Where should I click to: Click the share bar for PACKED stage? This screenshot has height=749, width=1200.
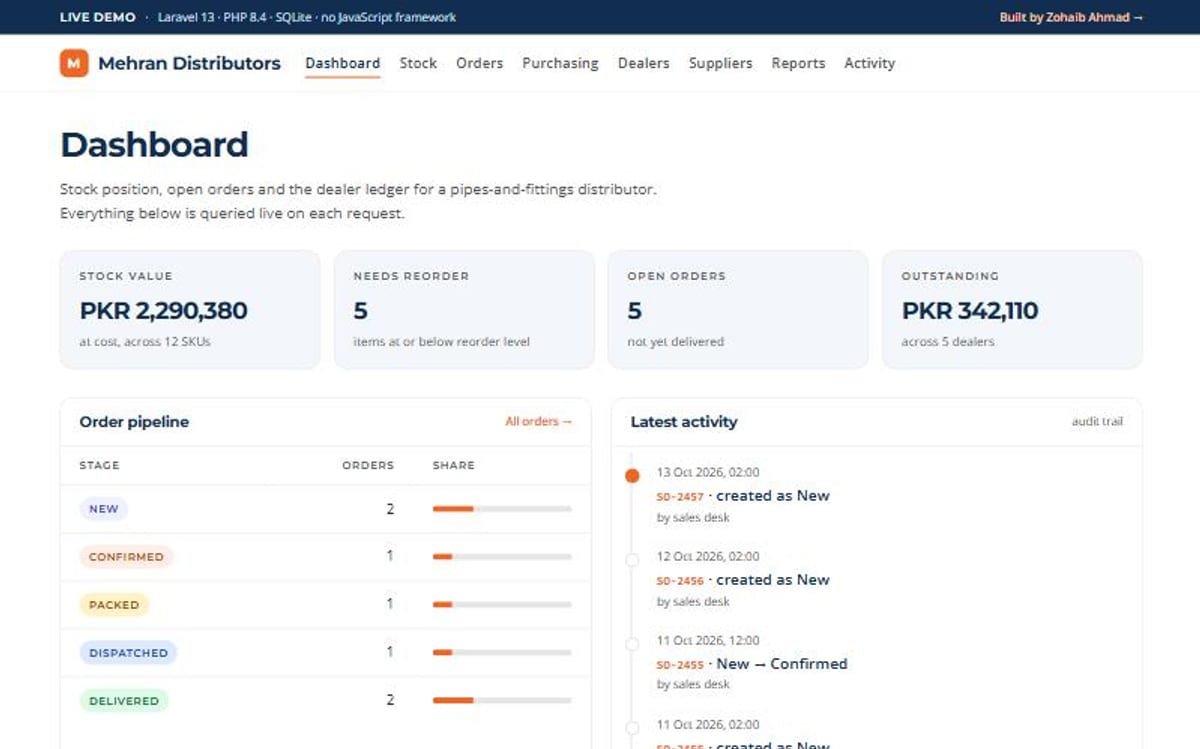(502, 605)
